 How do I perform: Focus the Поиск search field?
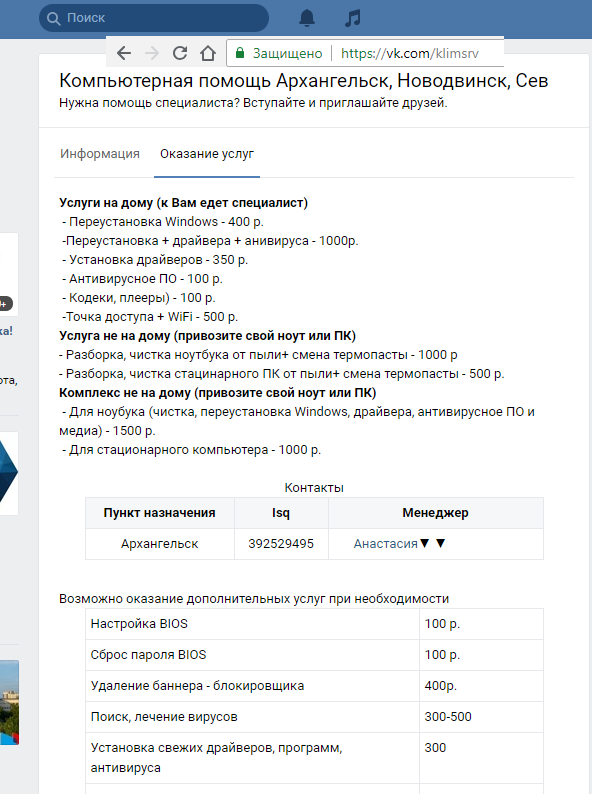pos(154,18)
